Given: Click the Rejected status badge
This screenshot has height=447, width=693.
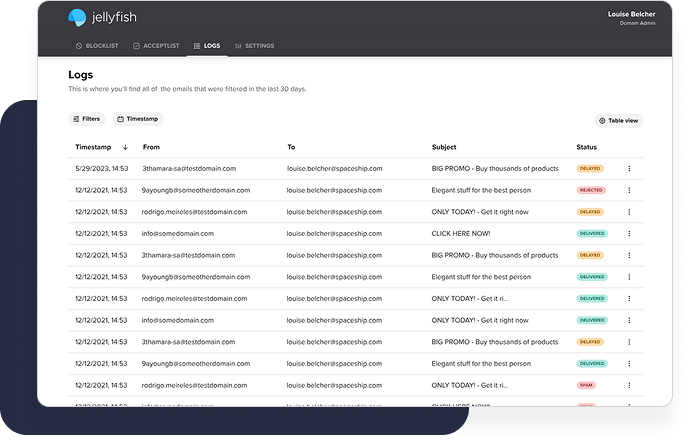Looking at the screenshot, I should click(x=590, y=190).
